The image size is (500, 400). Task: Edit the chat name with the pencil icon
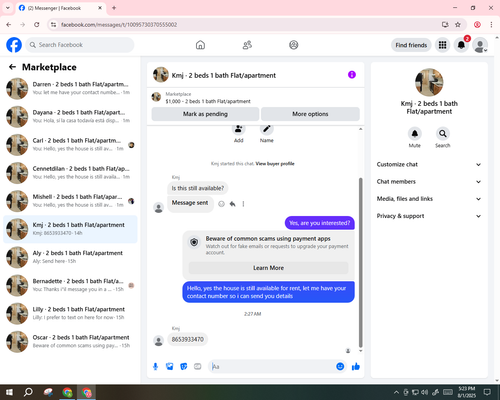267,129
